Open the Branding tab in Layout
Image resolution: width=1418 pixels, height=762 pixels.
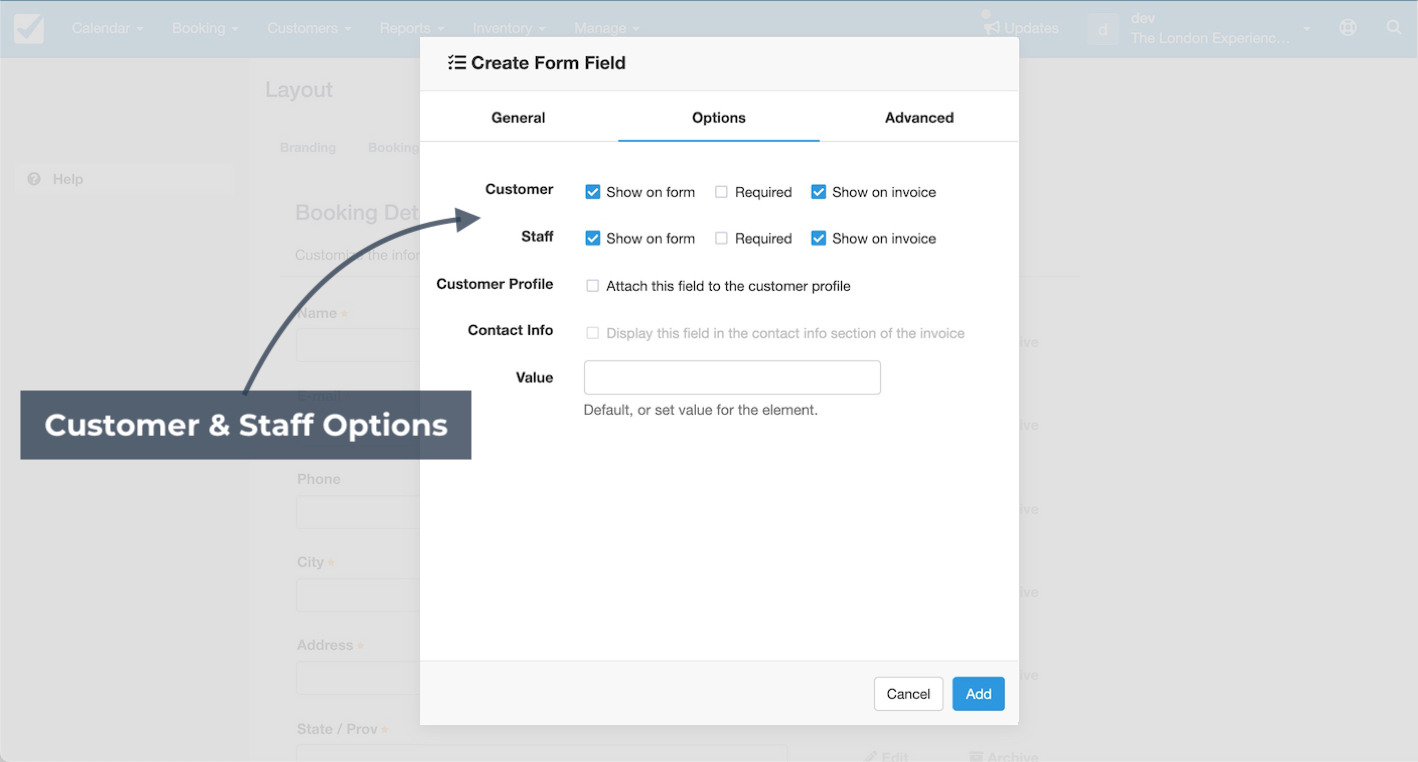click(308, 147)
